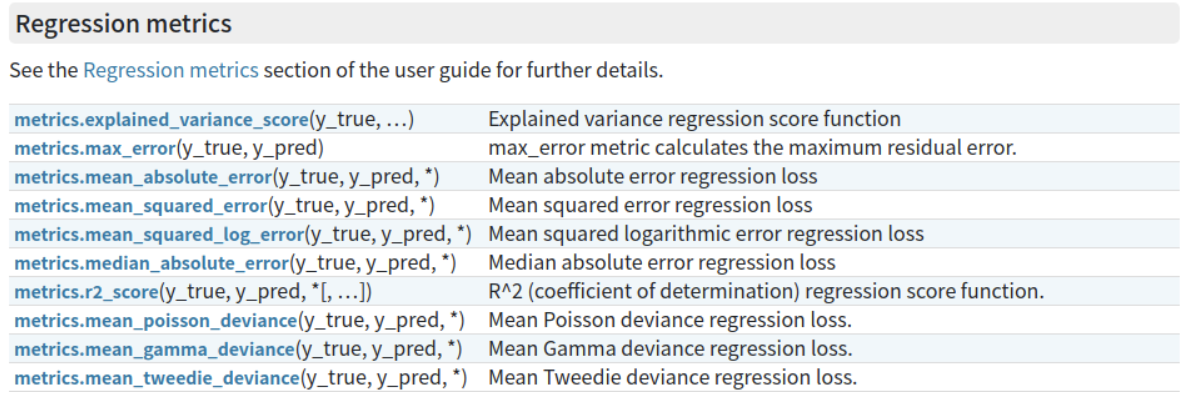1183x400 pixels.
Task: Open metrics.mean_squared_error page
Action: pyautogui.click(x=141, y=205)
